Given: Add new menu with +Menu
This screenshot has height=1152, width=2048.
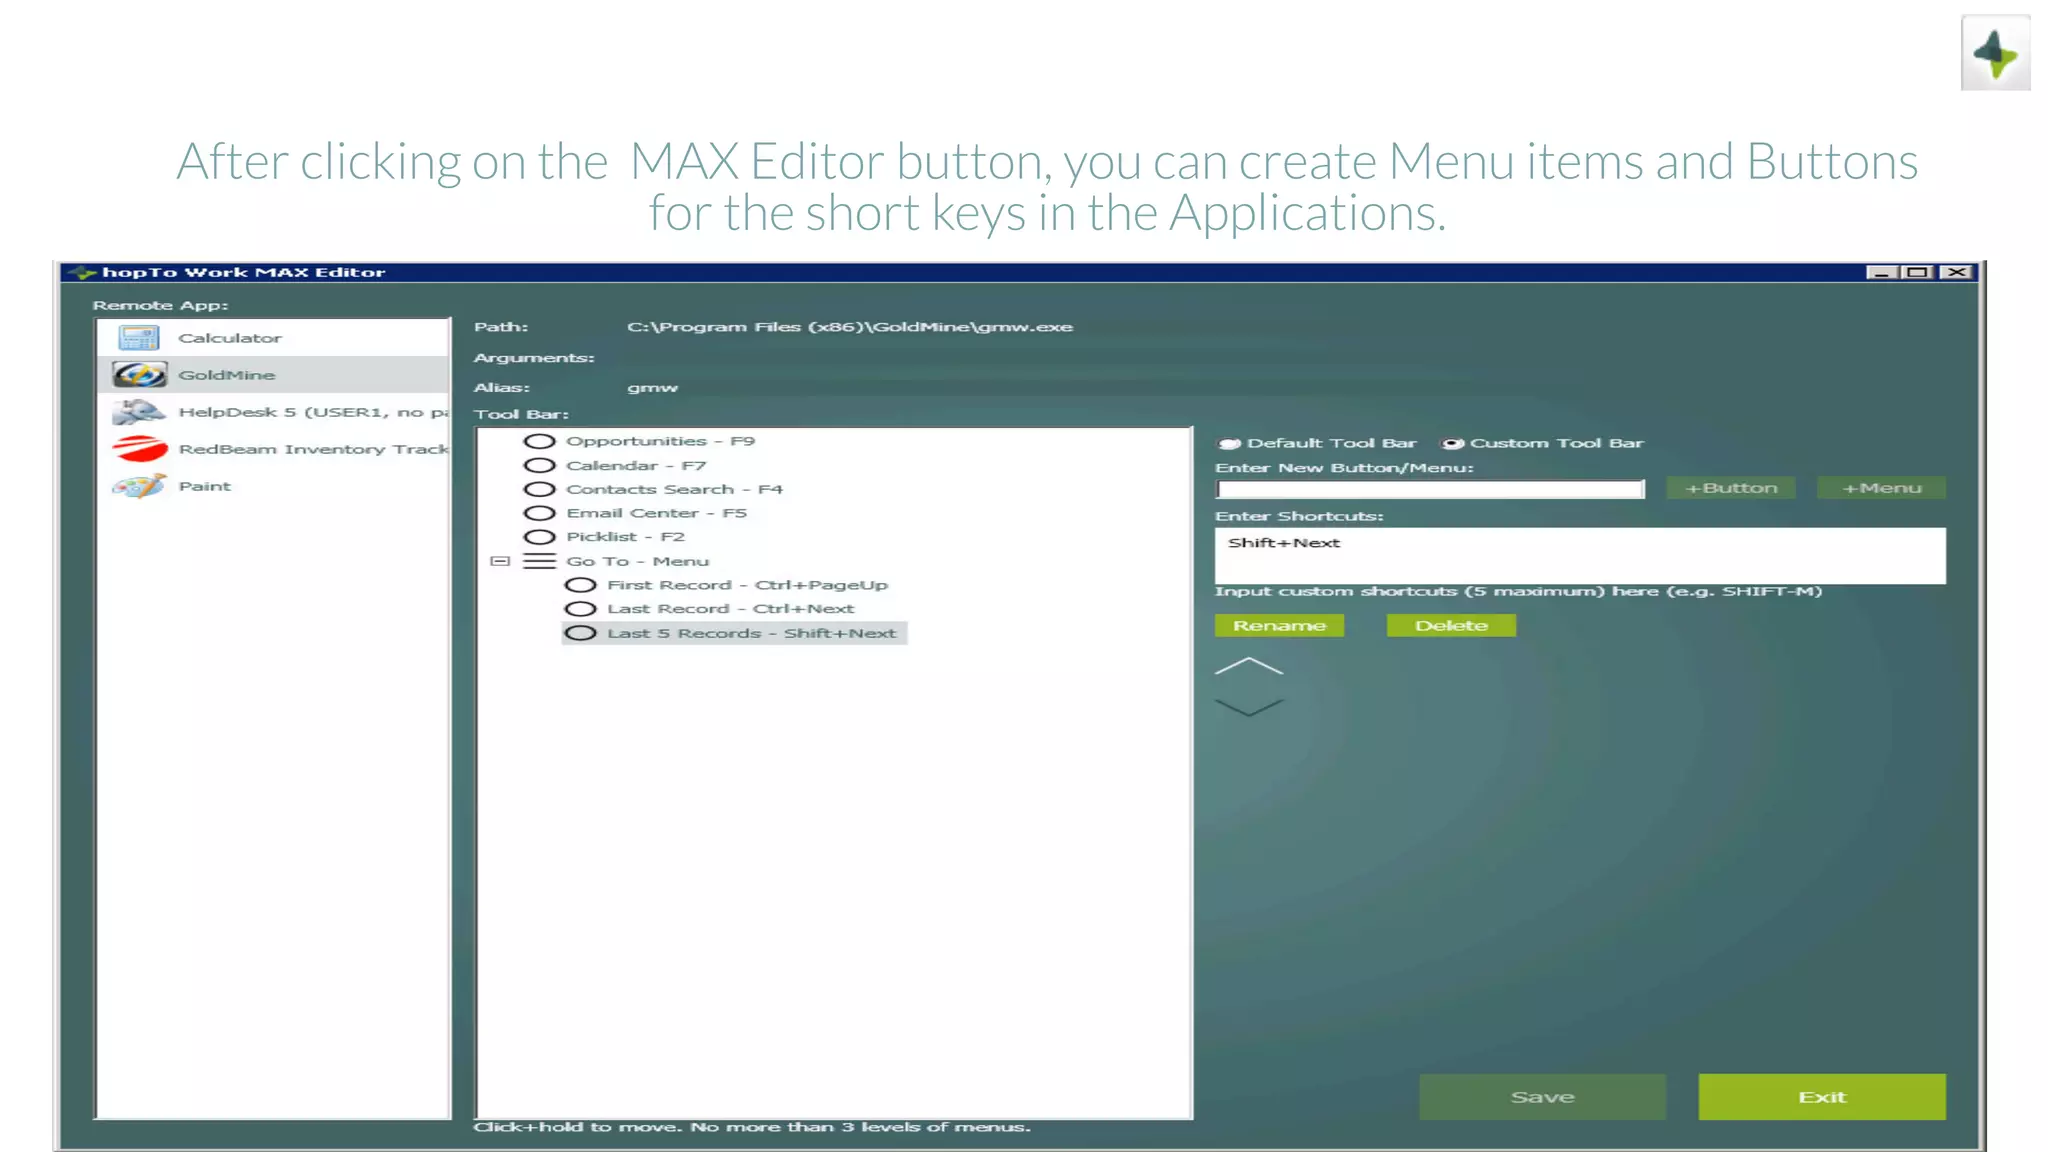Looking at the screenshot, I should tap(1881, 488).
